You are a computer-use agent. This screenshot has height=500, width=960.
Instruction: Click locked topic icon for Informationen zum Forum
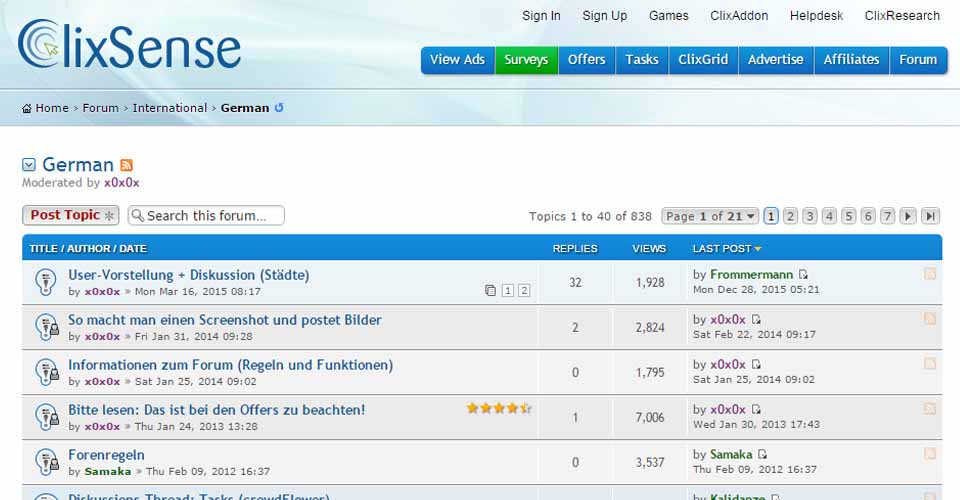[x=47, y=372]
